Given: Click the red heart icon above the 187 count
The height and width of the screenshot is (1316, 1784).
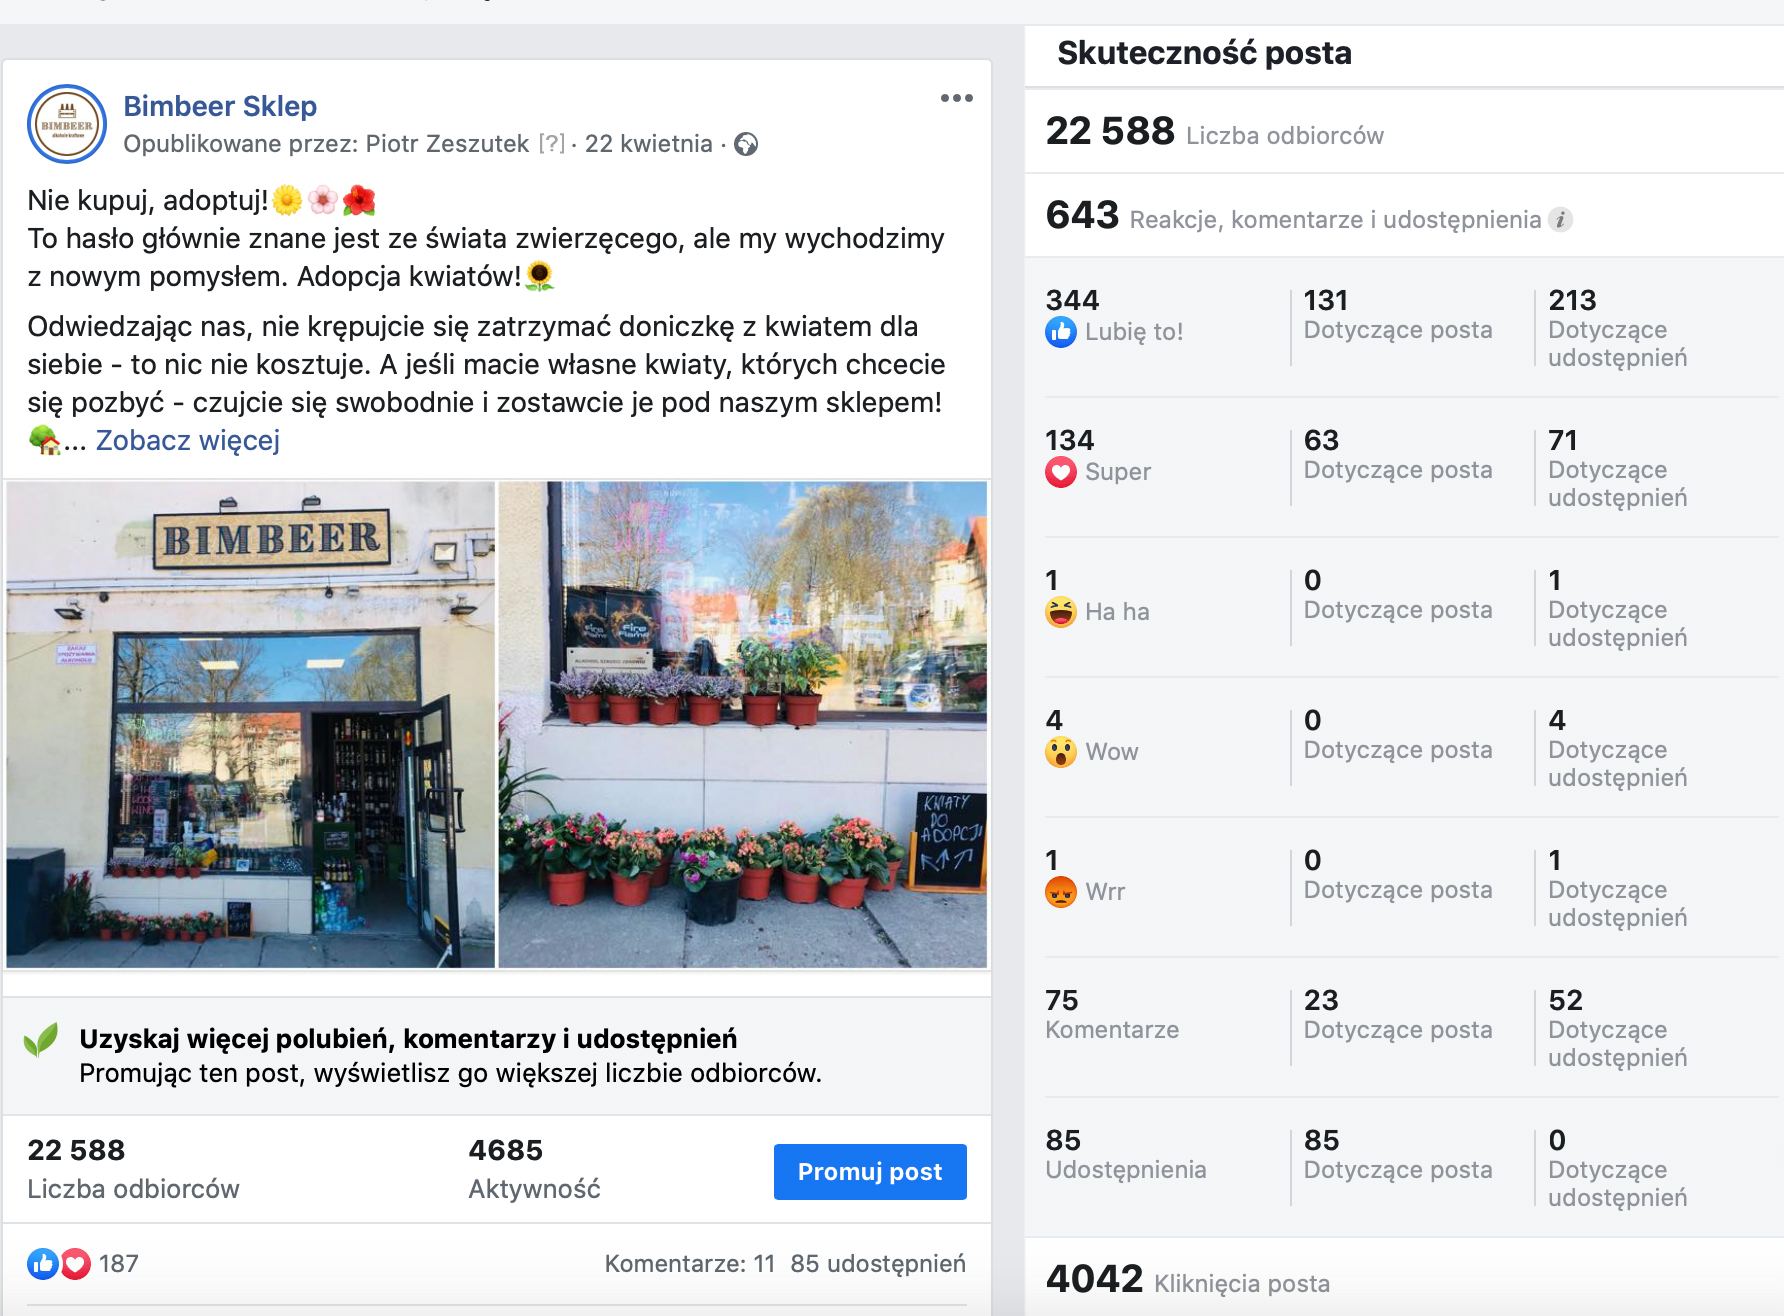Looking at the screenshot, I should (x=76, y=1264).
